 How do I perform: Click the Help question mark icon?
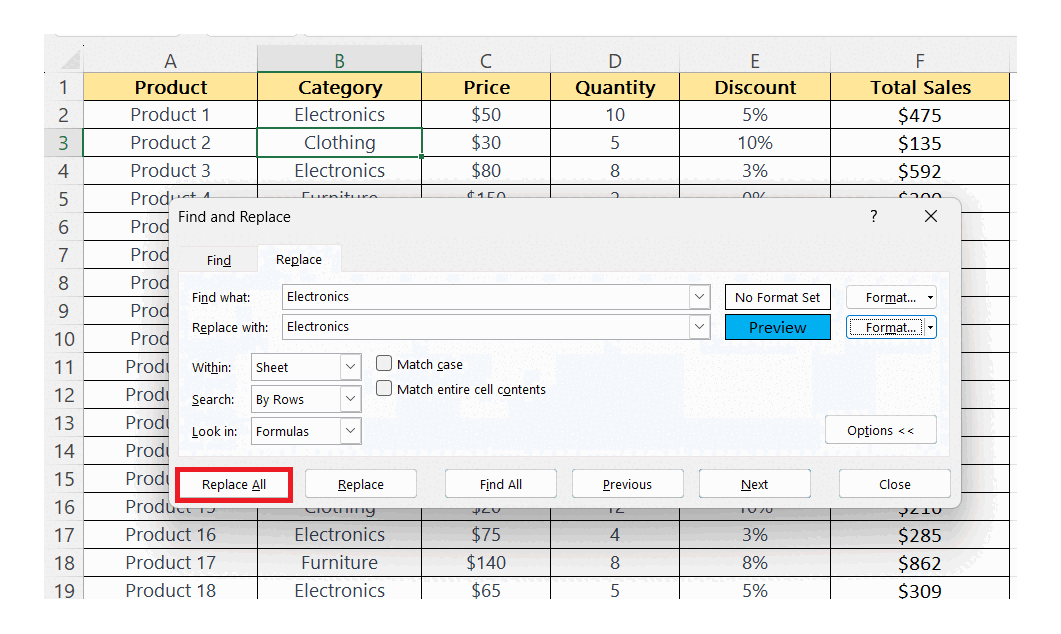[872, 216]
